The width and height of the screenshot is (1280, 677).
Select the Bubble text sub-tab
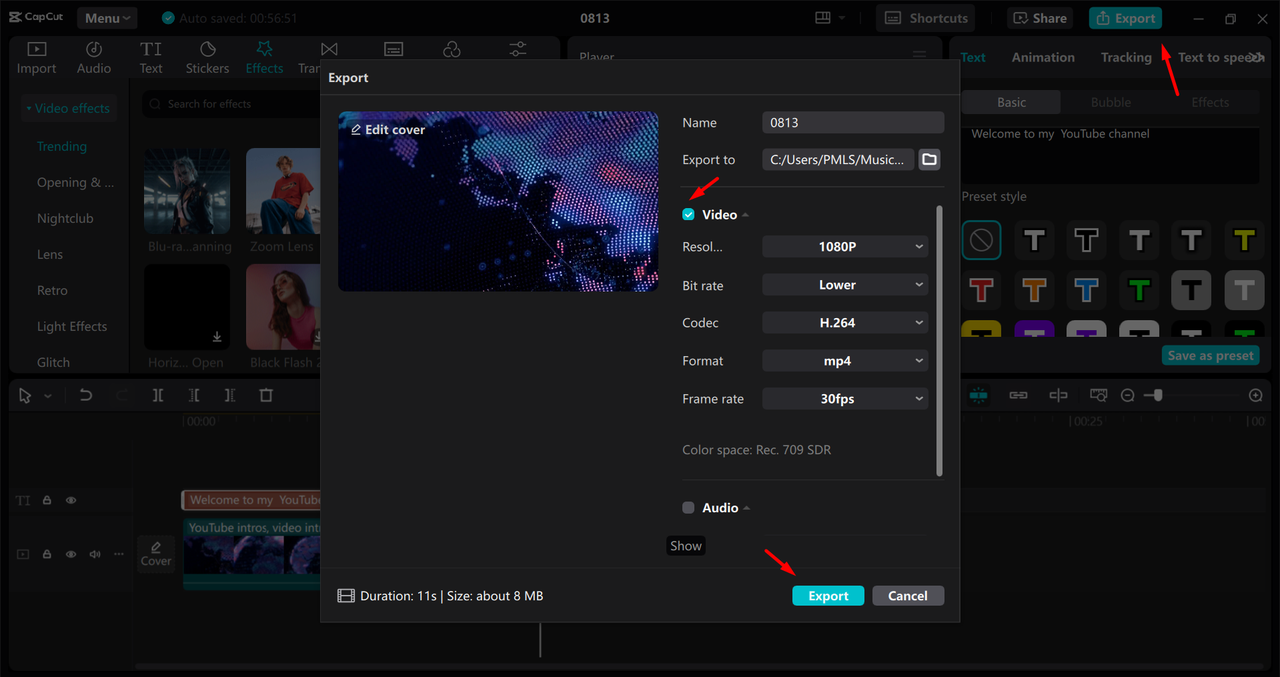pos(1111,102)
